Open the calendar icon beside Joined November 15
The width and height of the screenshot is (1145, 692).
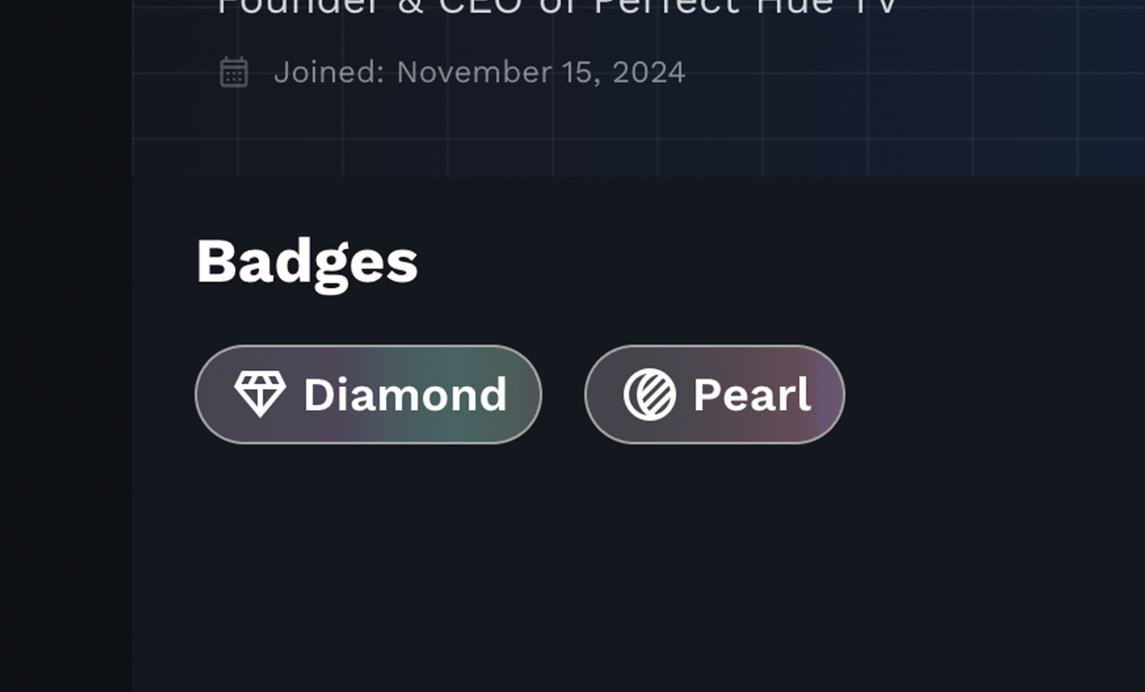coord(234,72)
